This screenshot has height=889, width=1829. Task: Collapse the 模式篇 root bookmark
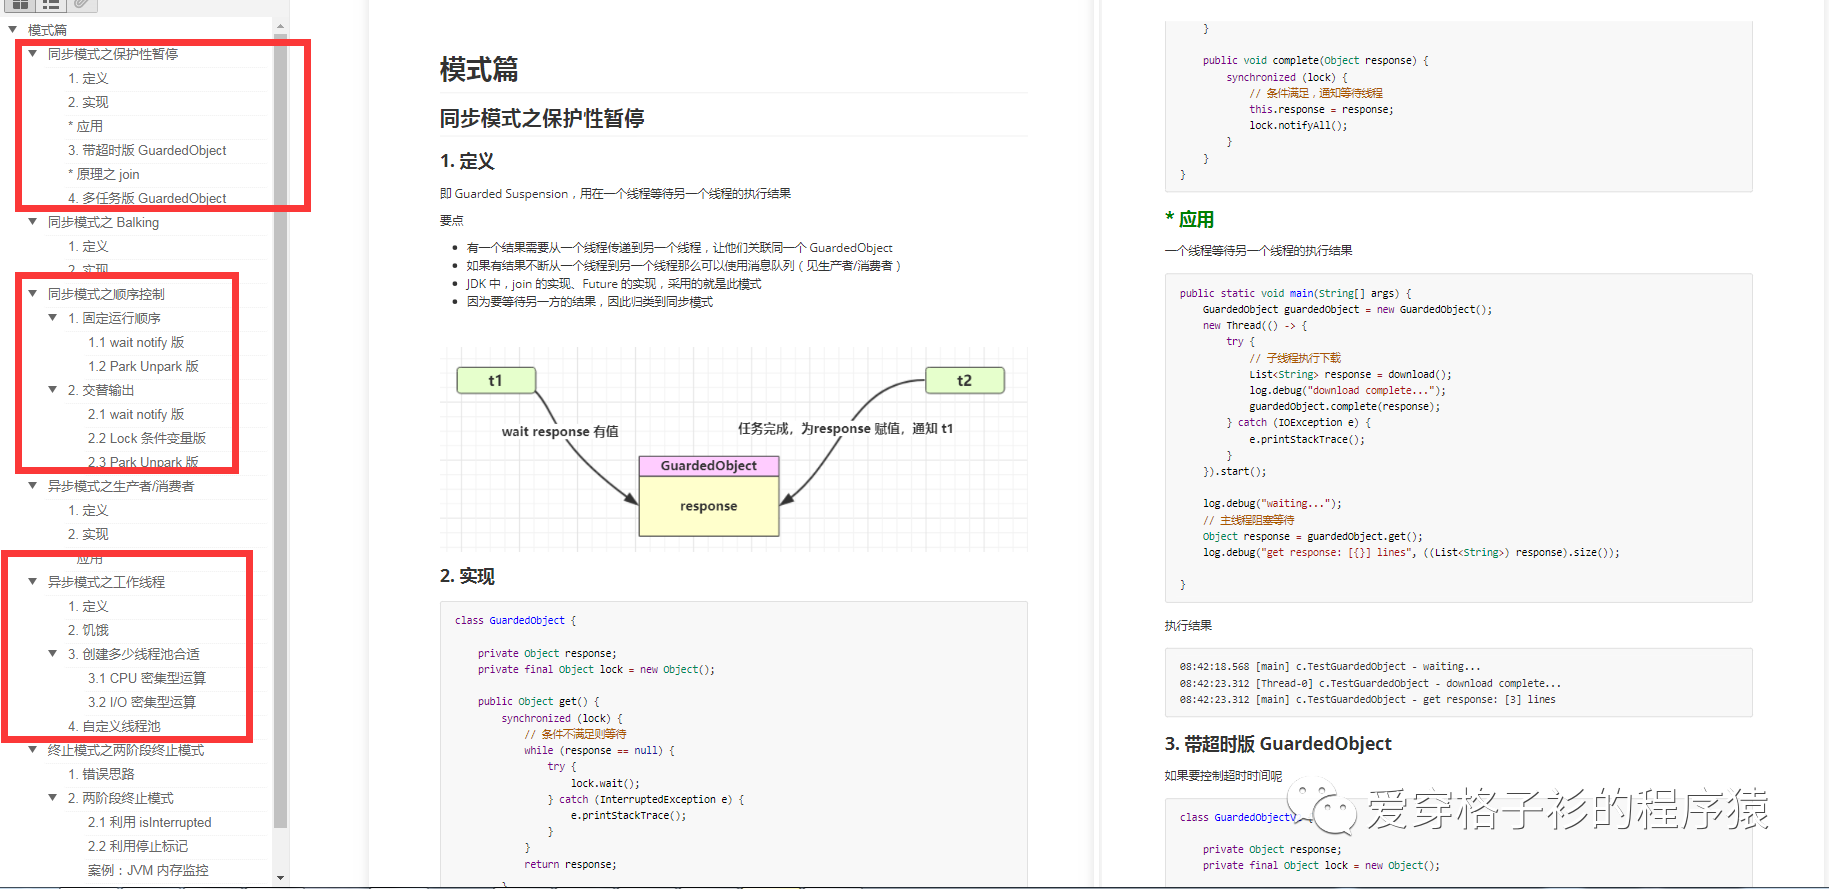pyautogui.click(x=13, y=30)
